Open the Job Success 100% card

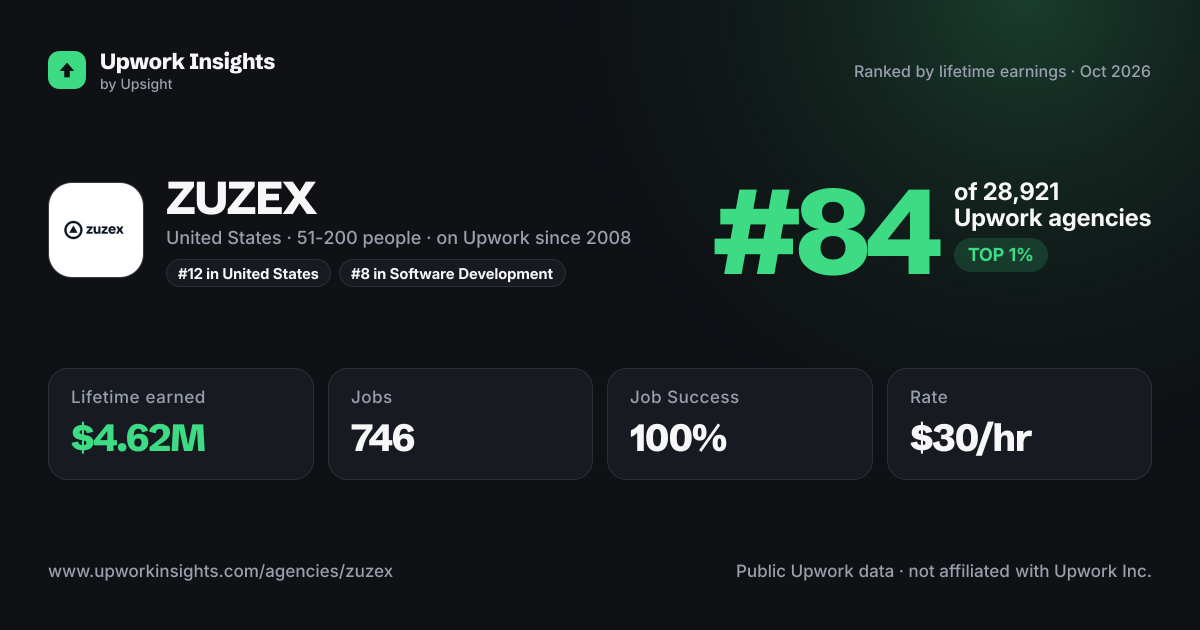pyautogui.click(x=740, y=424)
